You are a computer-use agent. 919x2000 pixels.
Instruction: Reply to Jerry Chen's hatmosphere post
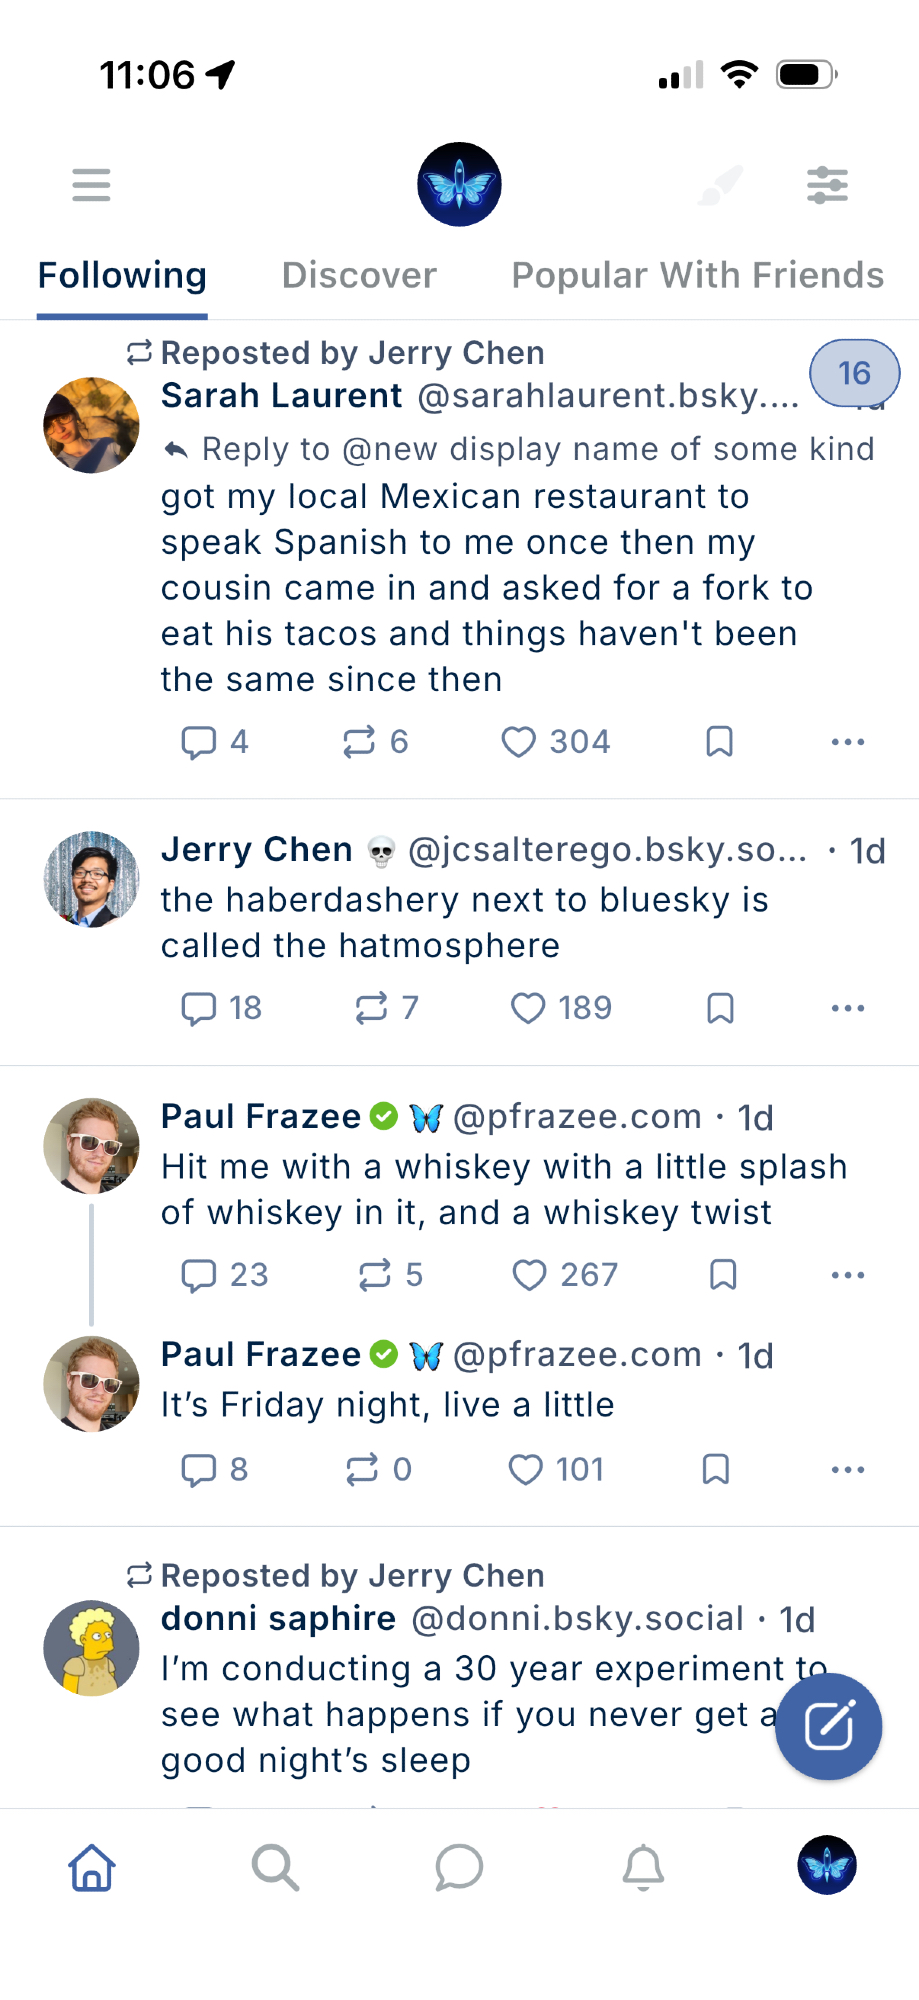pyautogui.click(x=199, y=1008)
